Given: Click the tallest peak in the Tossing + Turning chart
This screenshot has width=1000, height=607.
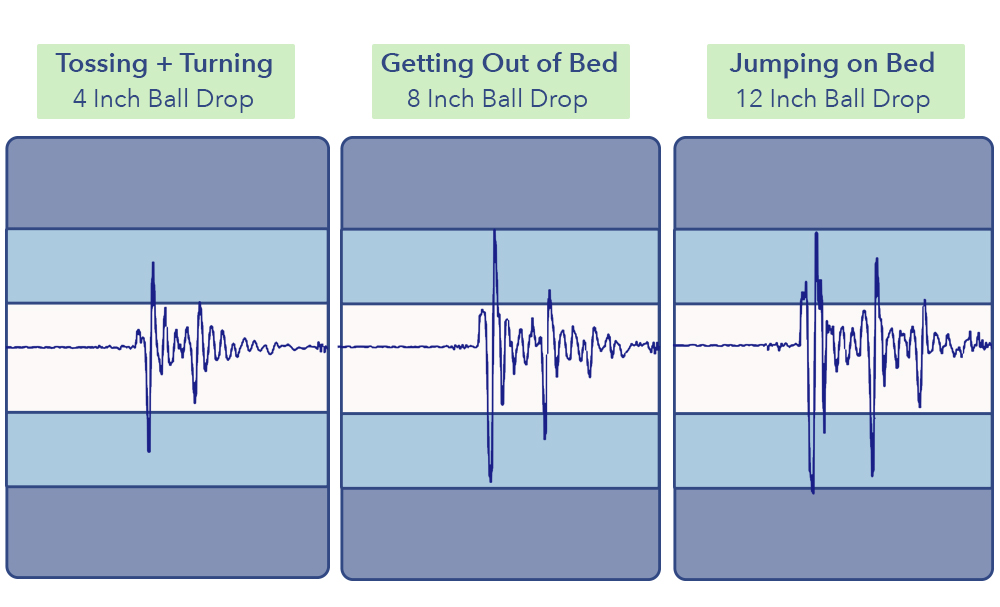Looking at the screenshot, I should 153,264.
